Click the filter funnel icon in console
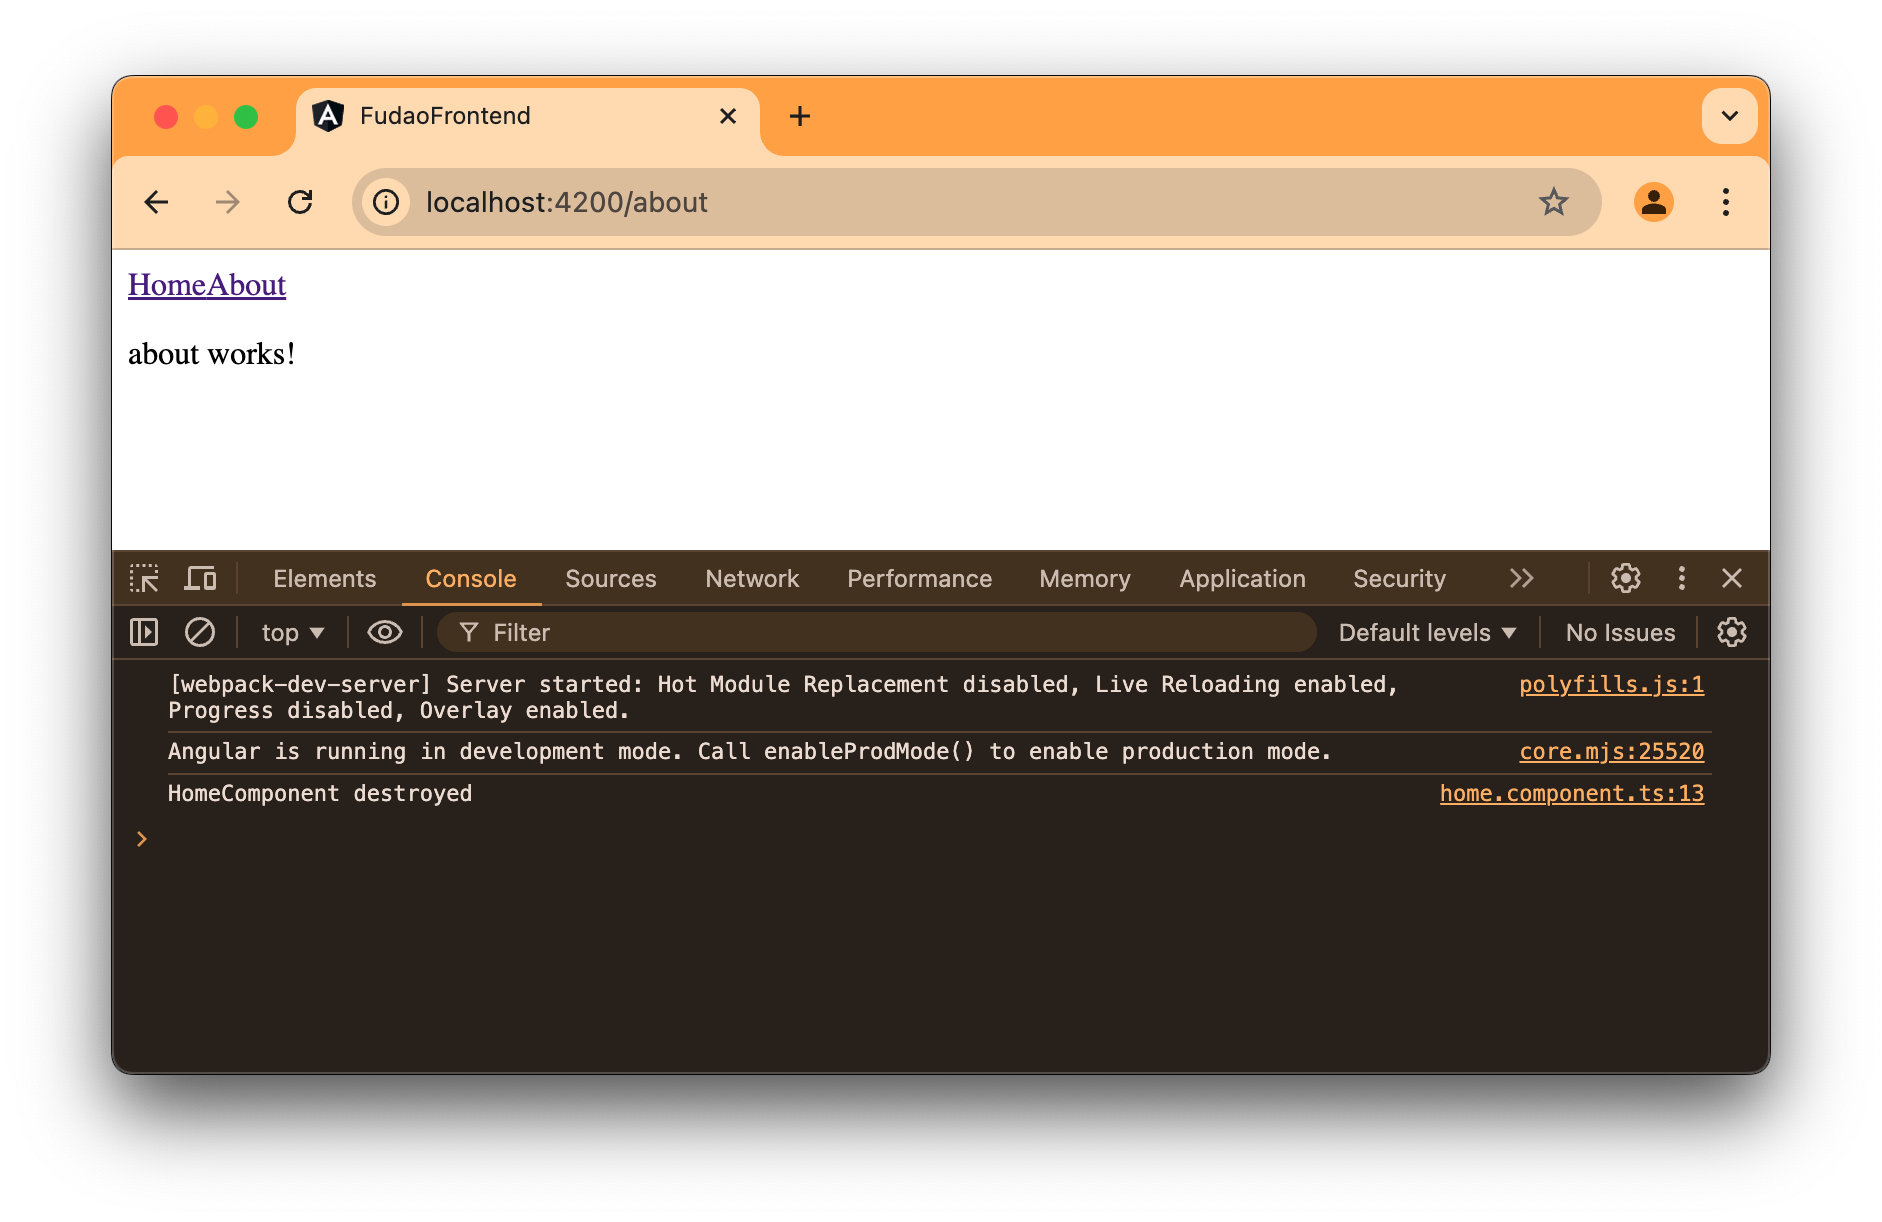 point(468,632)
